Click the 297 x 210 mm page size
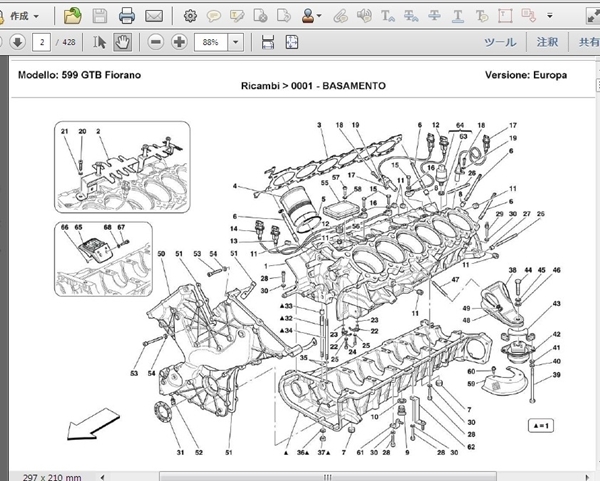Image resolution: width=600 pixels, height=481 pixels. point(52,477)
